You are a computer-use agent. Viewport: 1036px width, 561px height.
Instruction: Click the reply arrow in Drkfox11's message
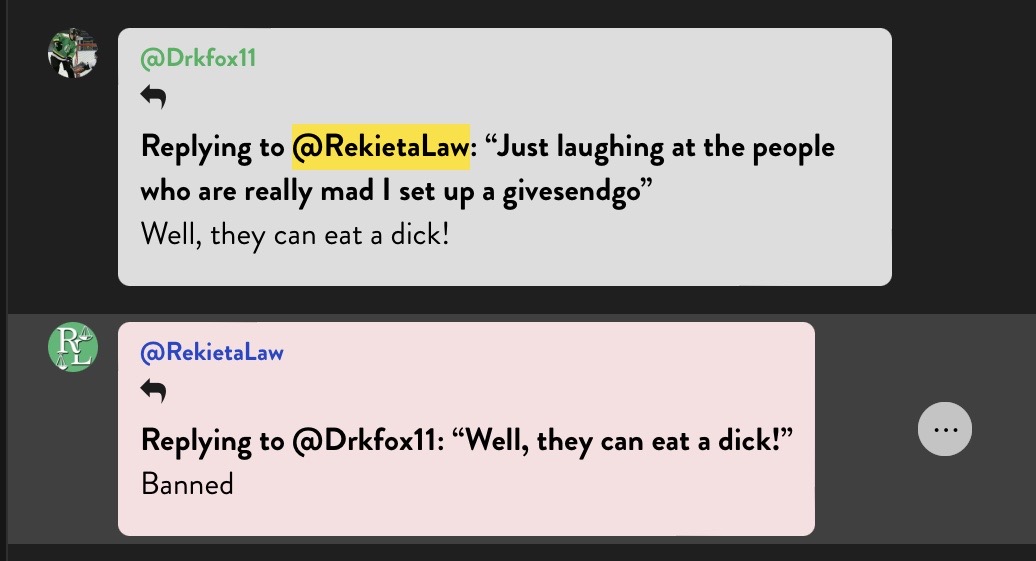(x=153, y=96)
